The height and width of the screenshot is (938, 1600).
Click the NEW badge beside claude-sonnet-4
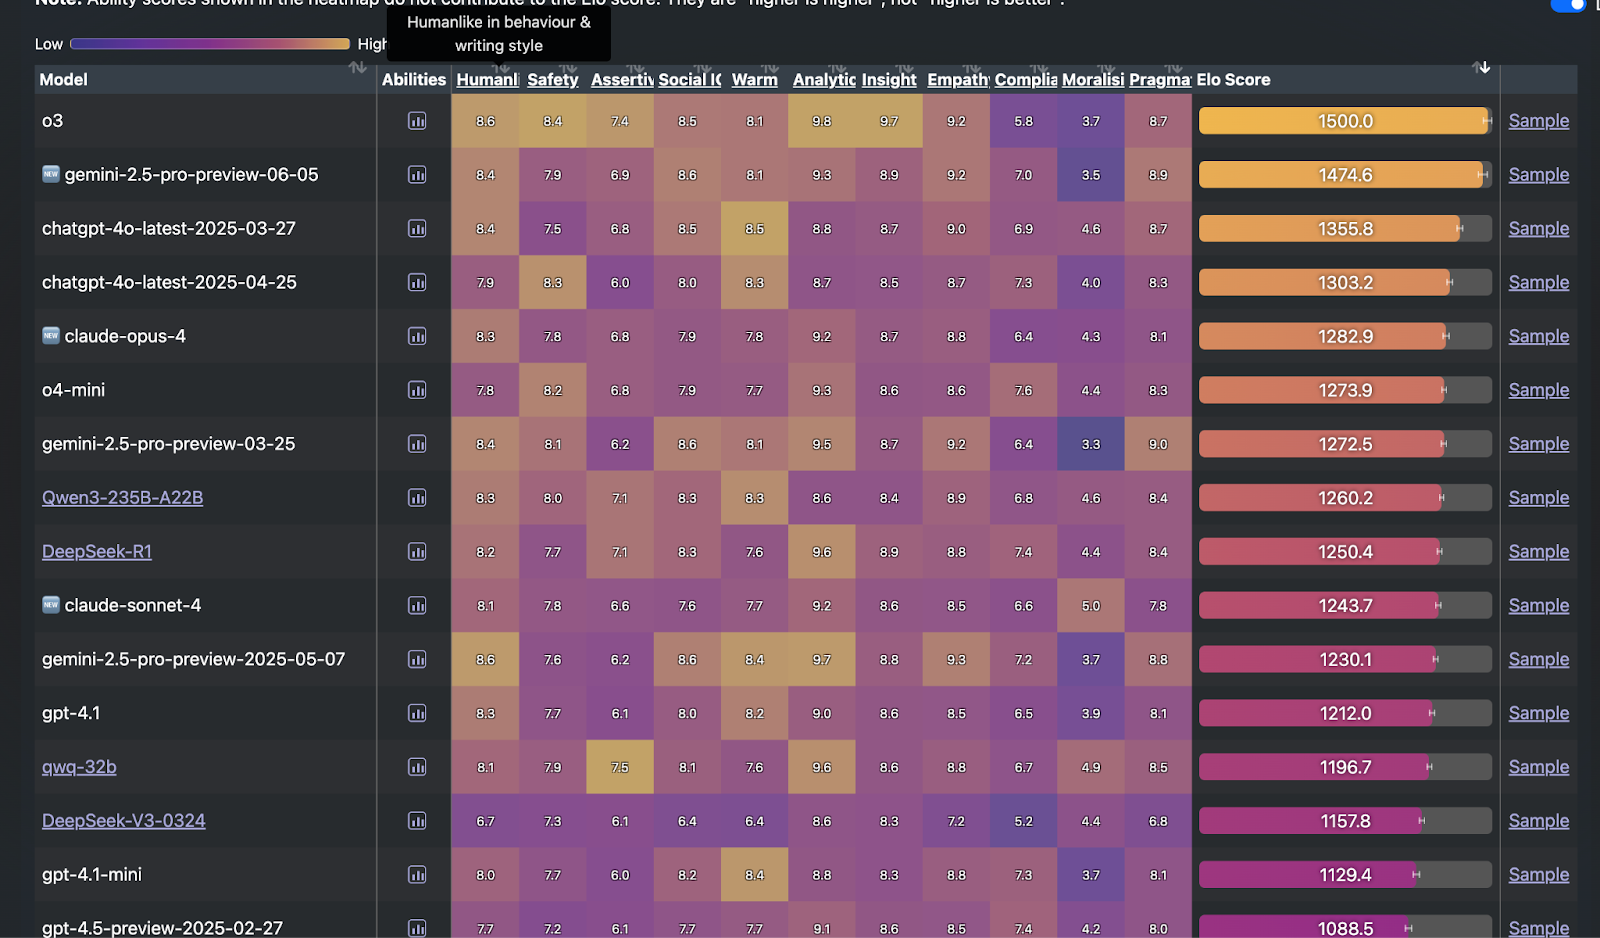coord(51,605)
